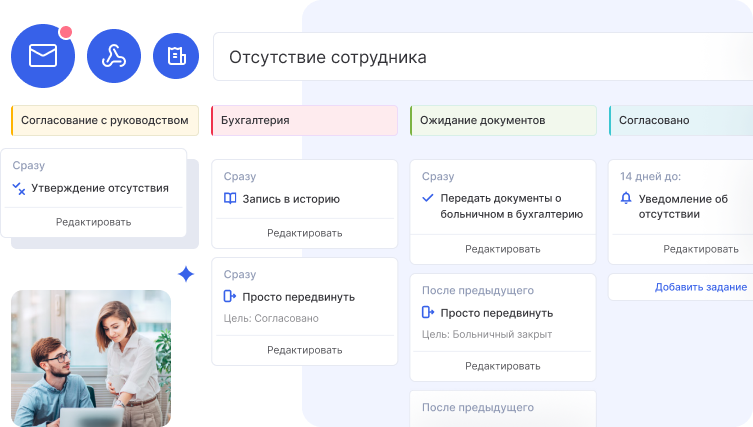This screenshot has height=427, width=753.
Task: Click the move icon in Бухгалтерия card
Action: click(230, 297)
